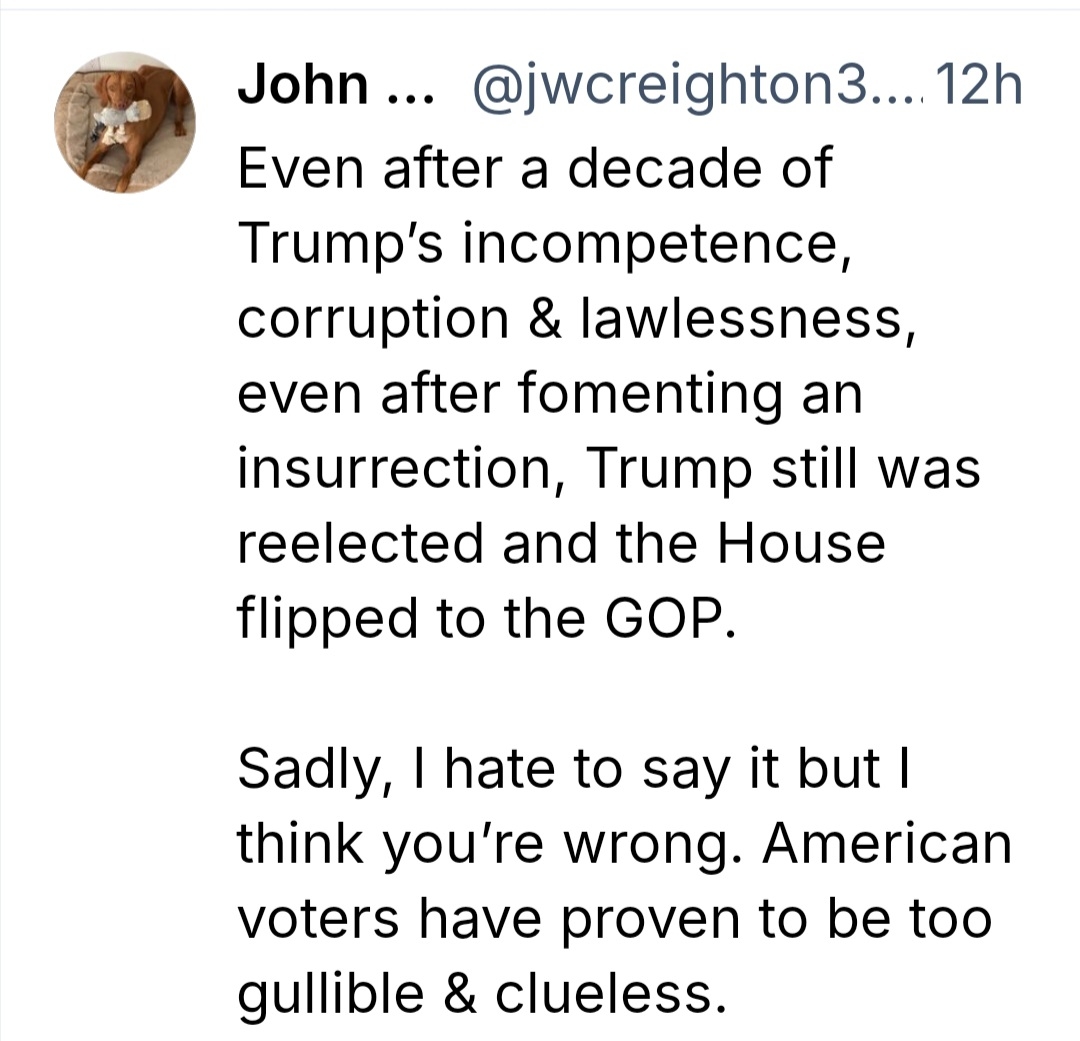This screenshot has height=1041, width=1080.
Task: Click the display name "John ..."
Action: [331, 88]
